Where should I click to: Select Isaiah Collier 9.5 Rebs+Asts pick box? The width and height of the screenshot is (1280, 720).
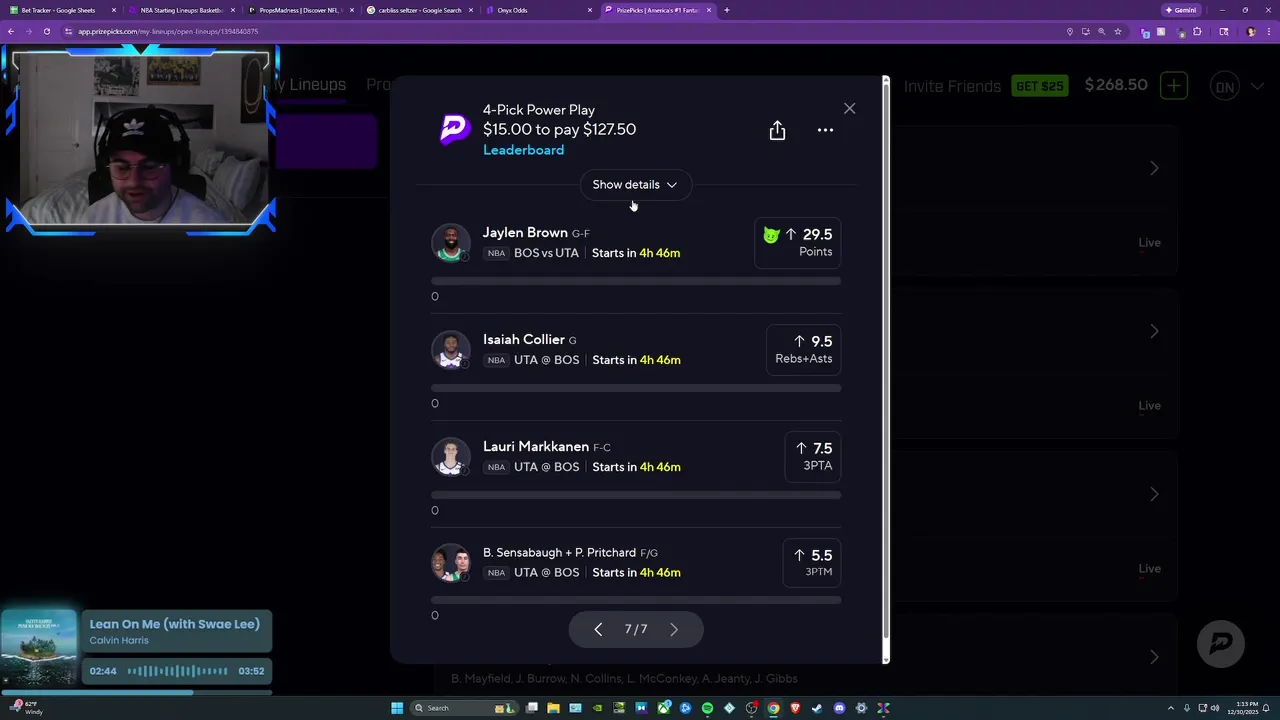803,350
